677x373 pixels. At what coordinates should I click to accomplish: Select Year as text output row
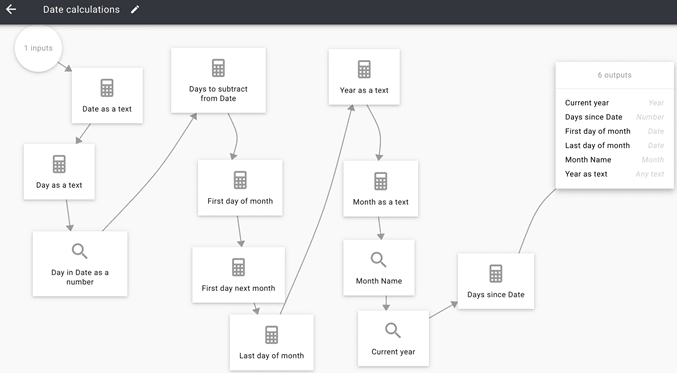[x=614, y=174]
